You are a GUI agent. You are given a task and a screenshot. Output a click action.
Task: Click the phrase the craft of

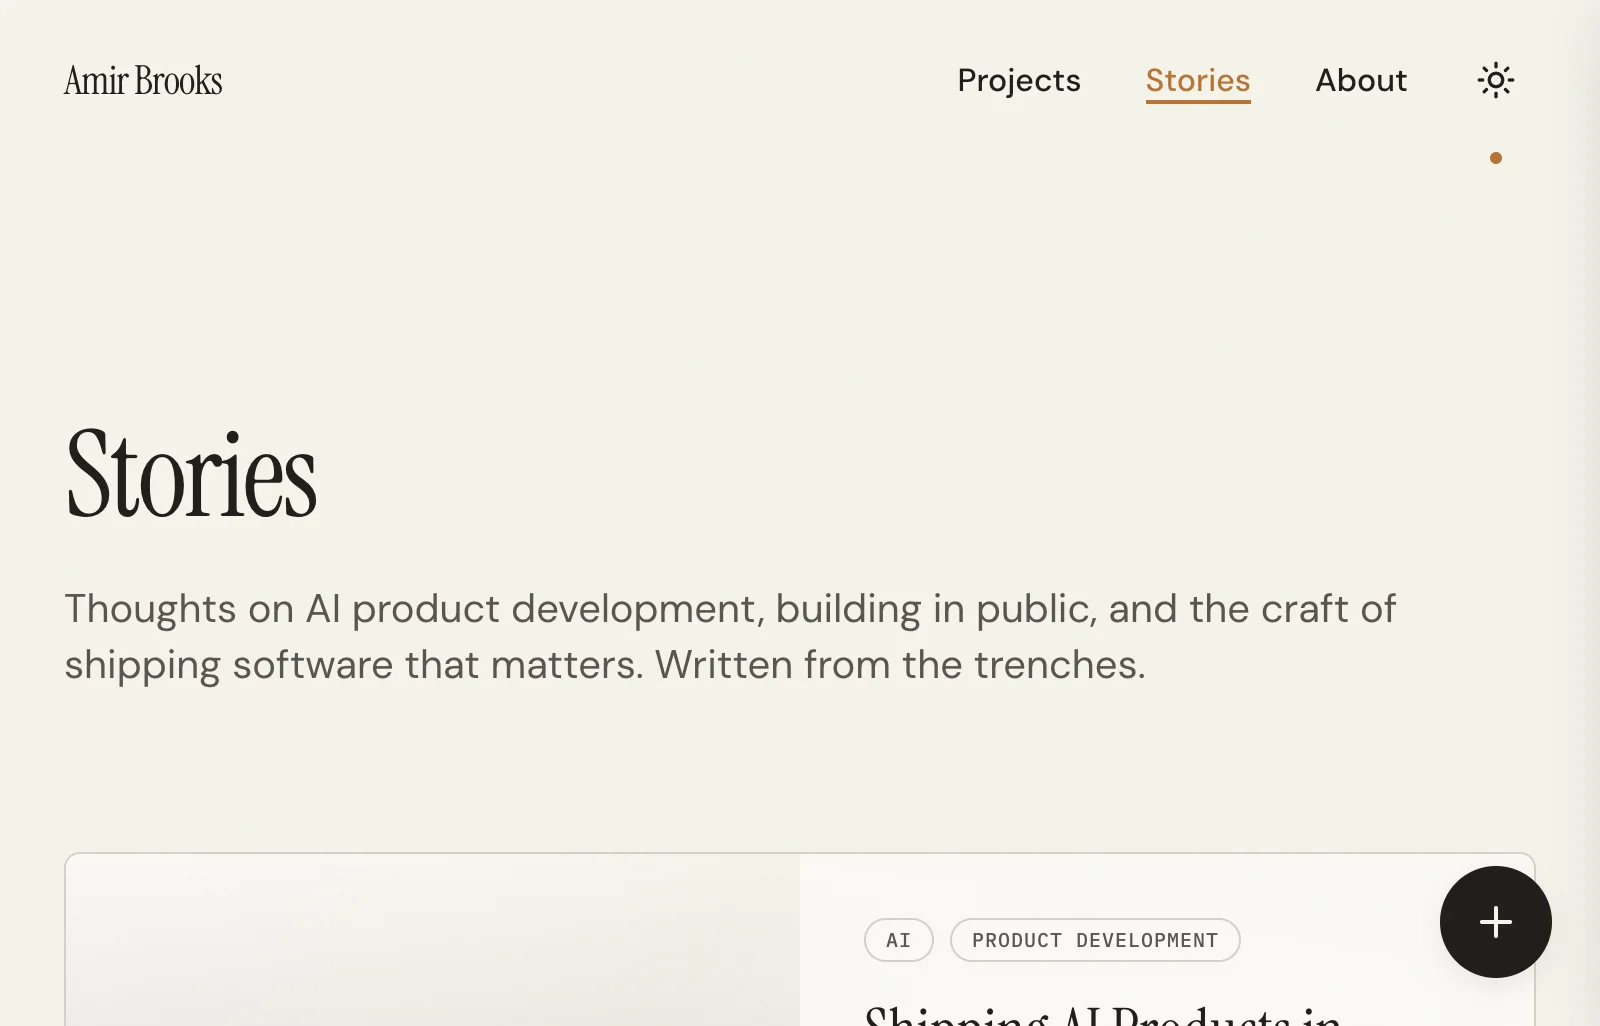(1292, 608)
